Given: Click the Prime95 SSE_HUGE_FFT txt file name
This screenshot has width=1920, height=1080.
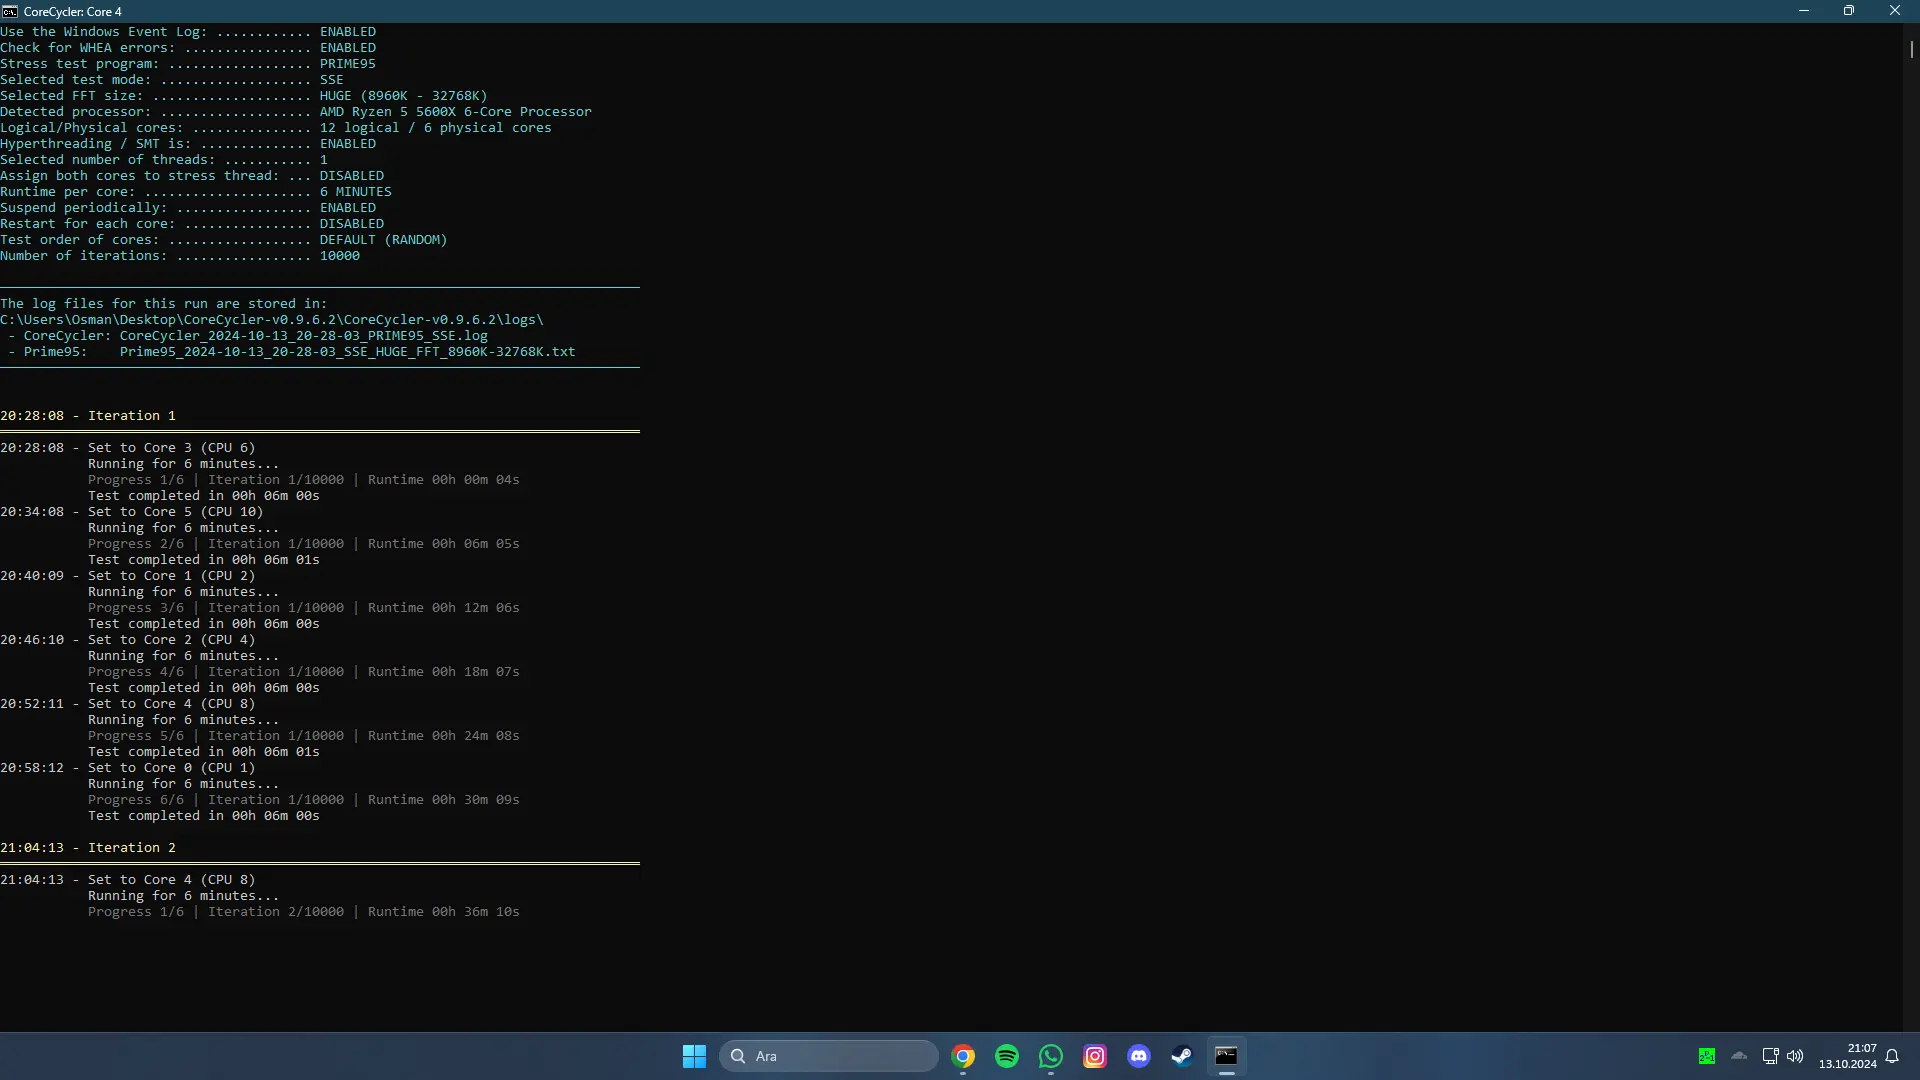Looking at the screenshot, I should (348, 352).
